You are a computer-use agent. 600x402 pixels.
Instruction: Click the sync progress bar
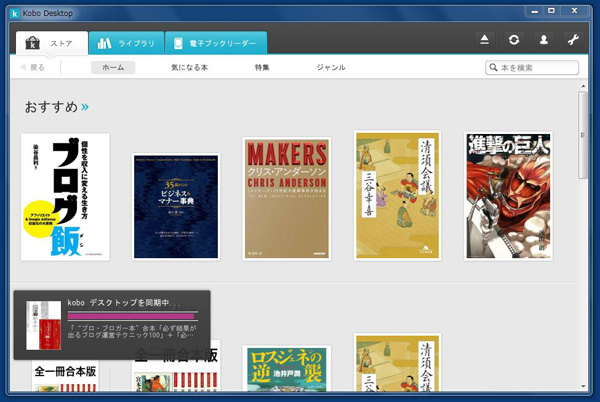pos(133,316)
